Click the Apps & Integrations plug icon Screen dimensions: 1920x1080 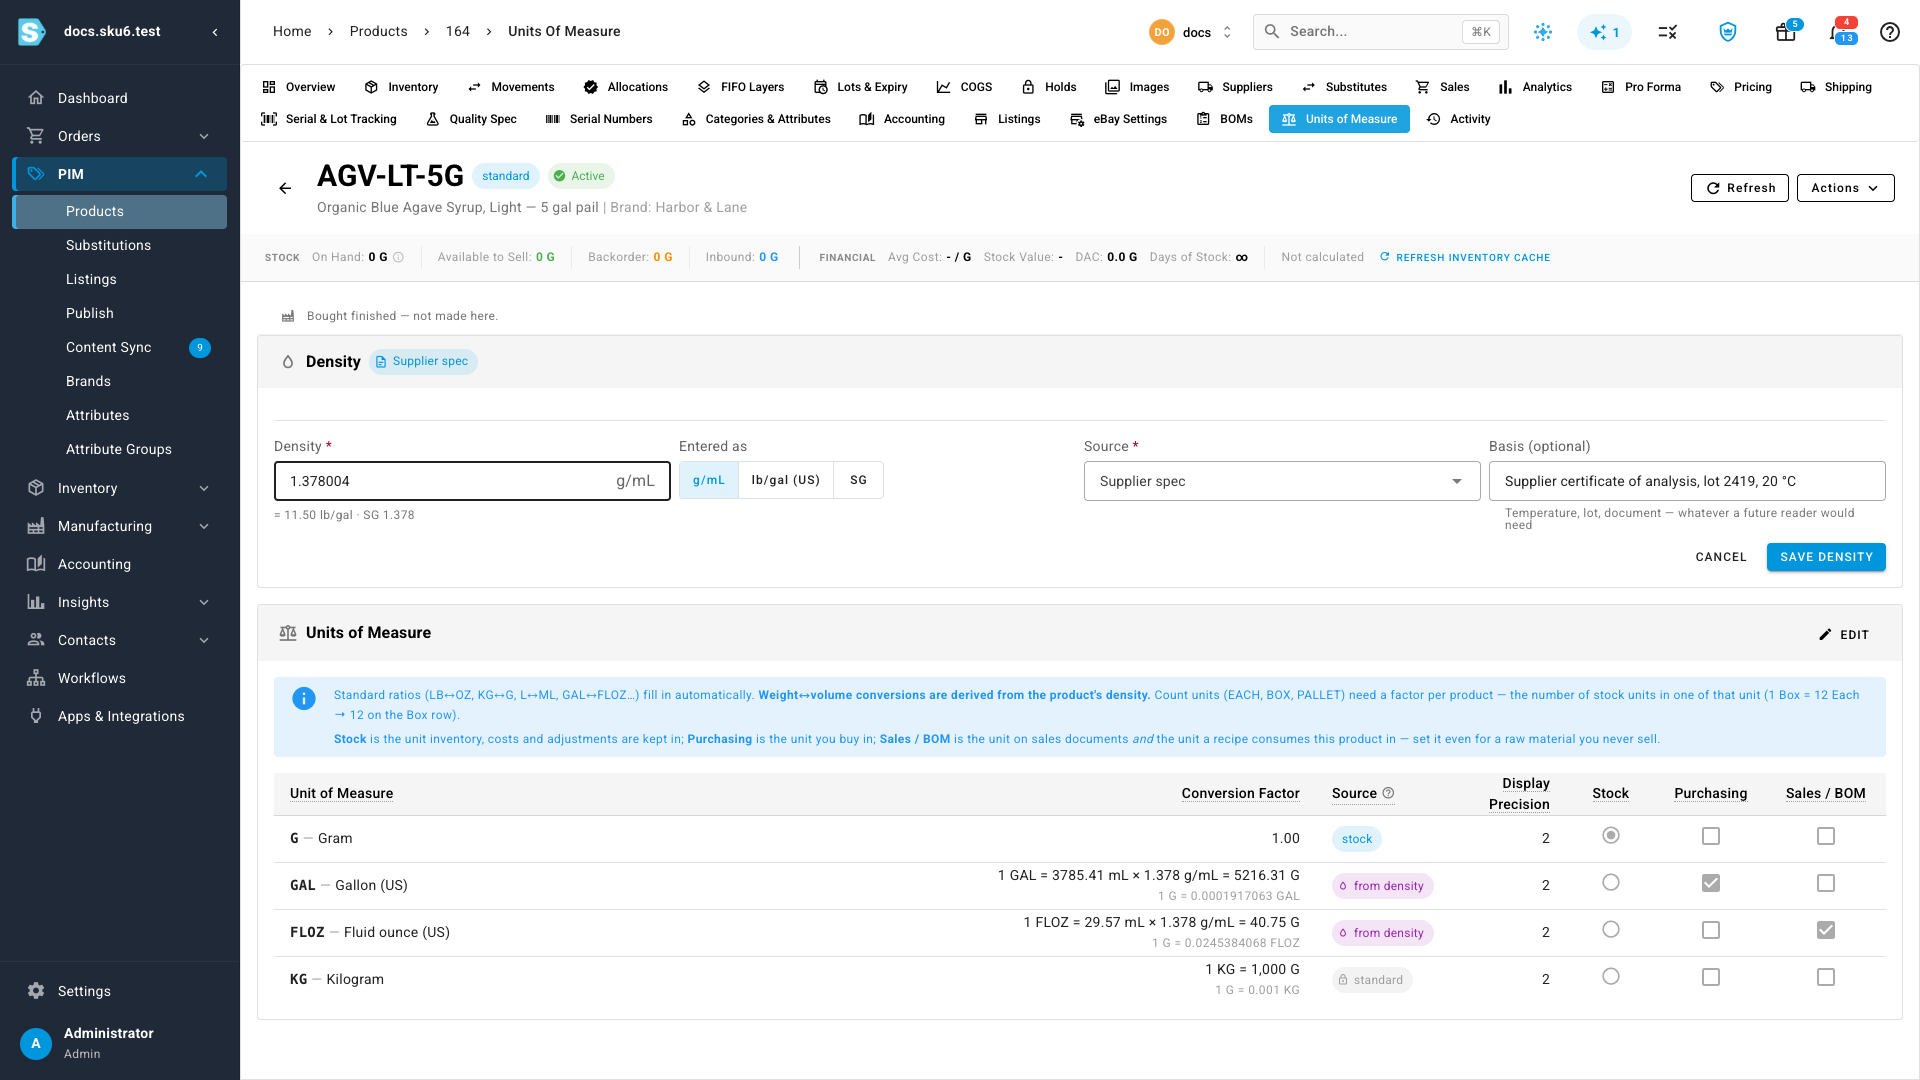(36, 716)
